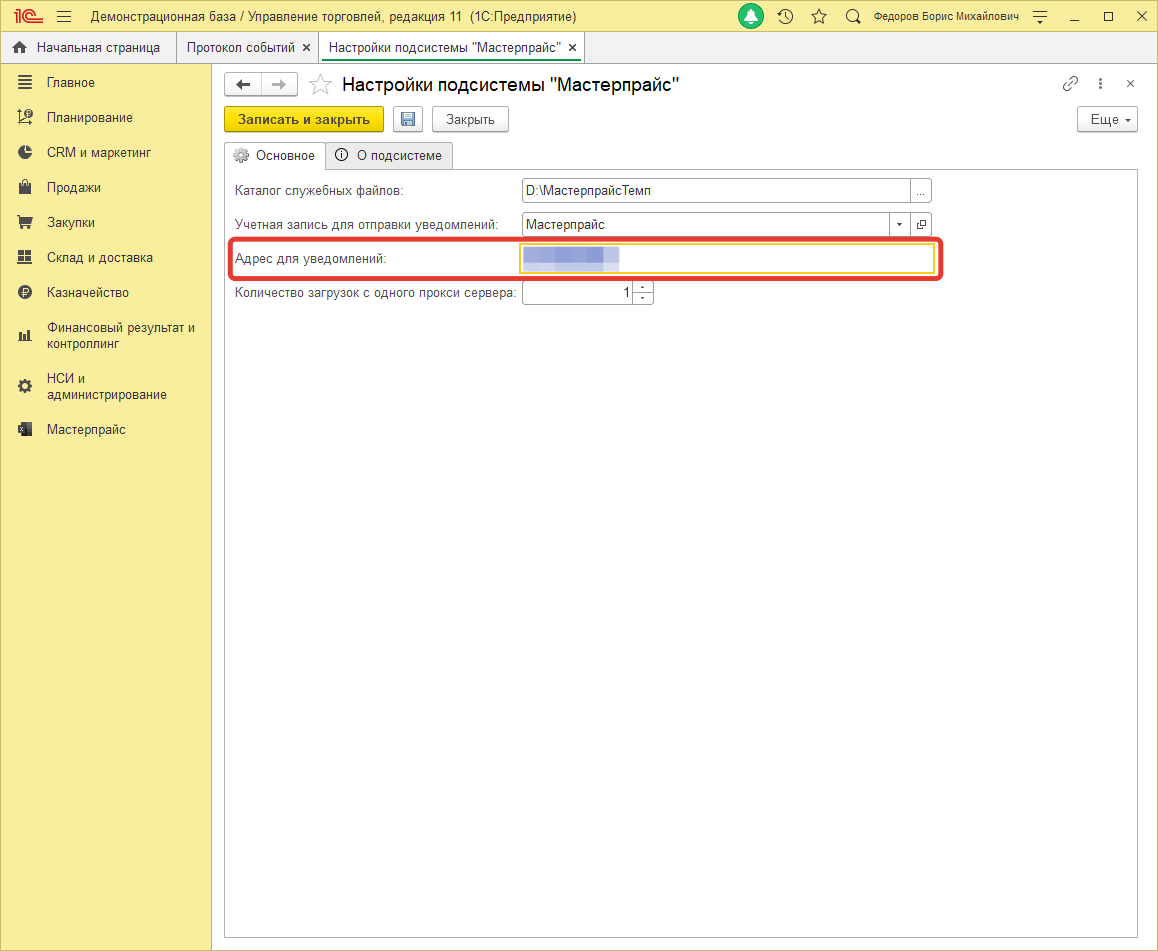Viewport: 1158px width, 951px height.
Task: Open the history clock icon
Action: pyautogui.click(x=785, y=17)
